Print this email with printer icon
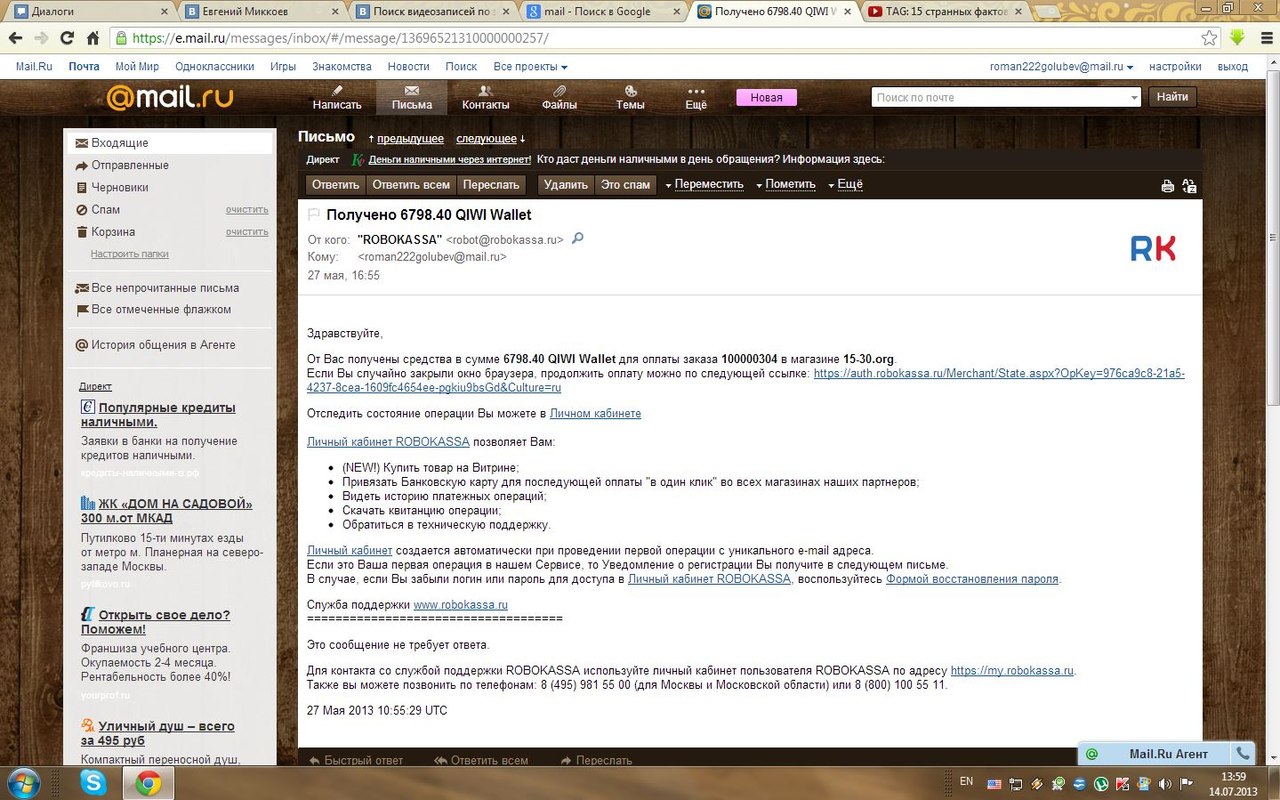 (1167, 185)
